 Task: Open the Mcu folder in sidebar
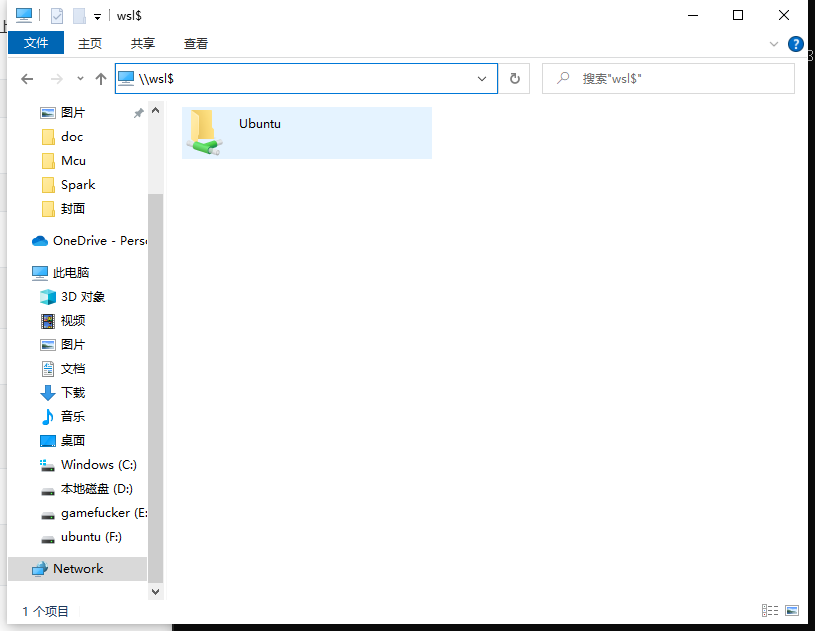pyautogui.click(x=73, y=161)
